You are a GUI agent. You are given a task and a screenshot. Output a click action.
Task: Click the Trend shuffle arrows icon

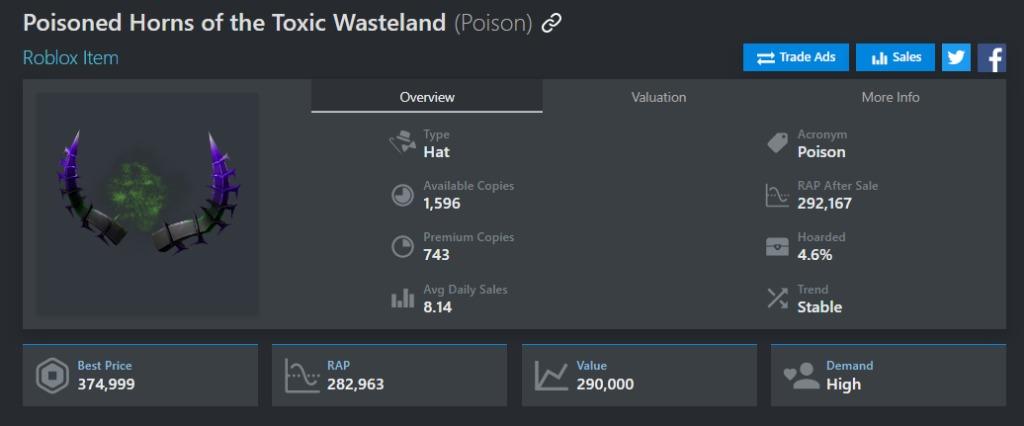[777, 299]
